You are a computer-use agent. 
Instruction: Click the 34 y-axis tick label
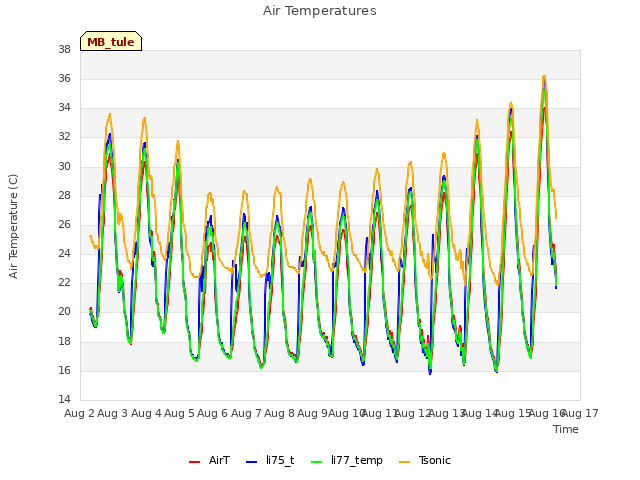point(64,108)
